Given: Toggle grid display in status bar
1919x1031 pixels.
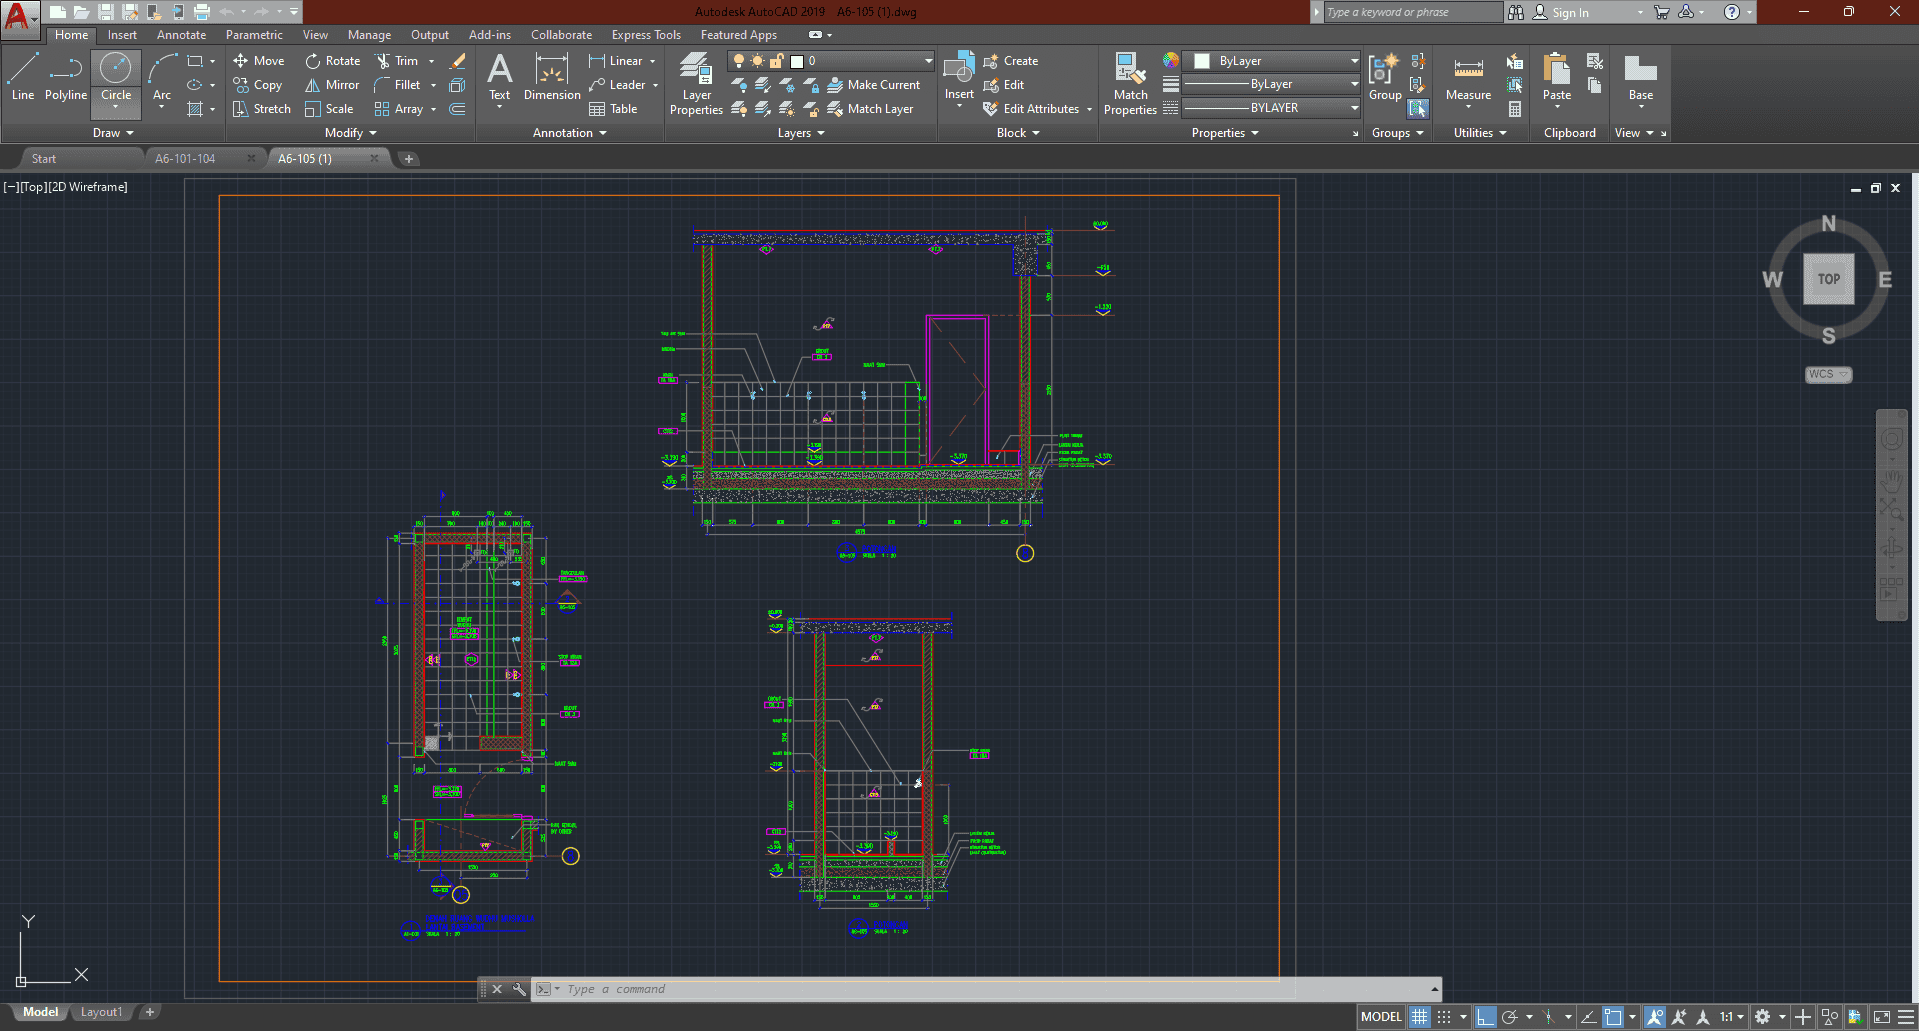Looking at the screenshot, I should point(1420,1017).
